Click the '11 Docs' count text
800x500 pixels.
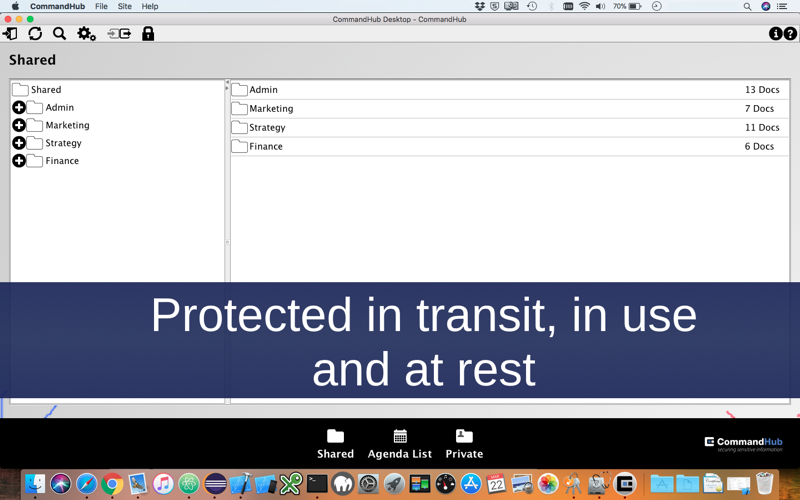[762, 128]
